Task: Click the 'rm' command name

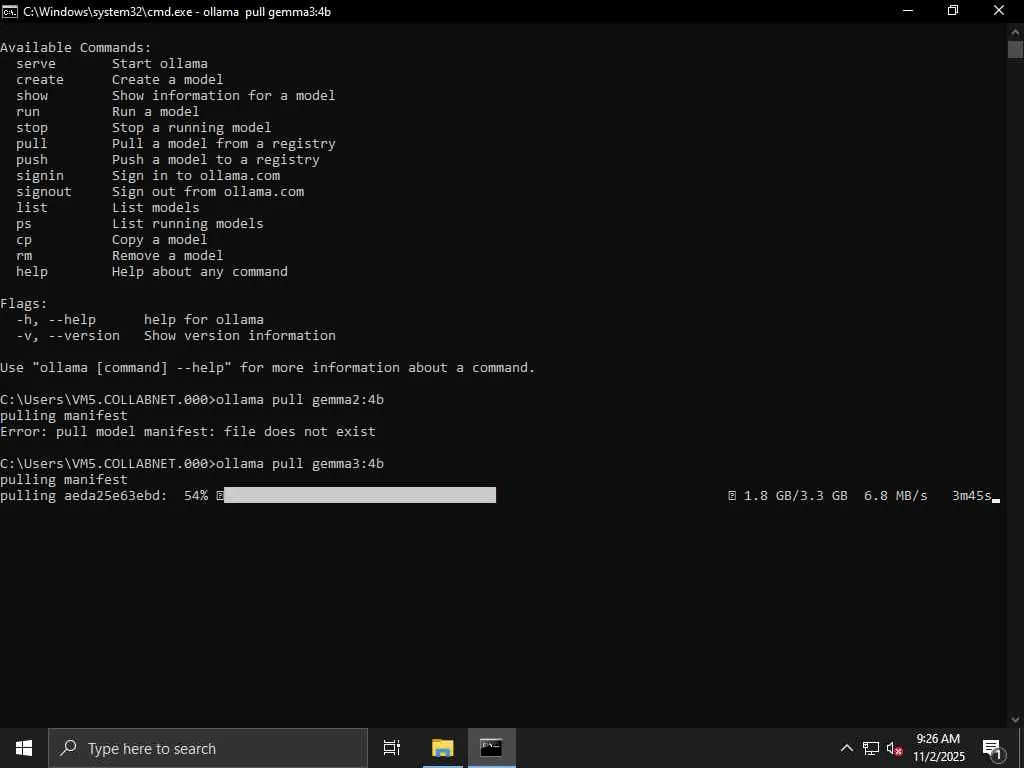Action: pos(24,255)
